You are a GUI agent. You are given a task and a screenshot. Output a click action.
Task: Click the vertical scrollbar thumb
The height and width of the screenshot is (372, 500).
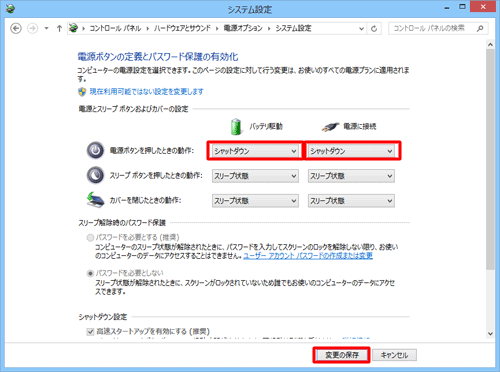tap(490, 159)
